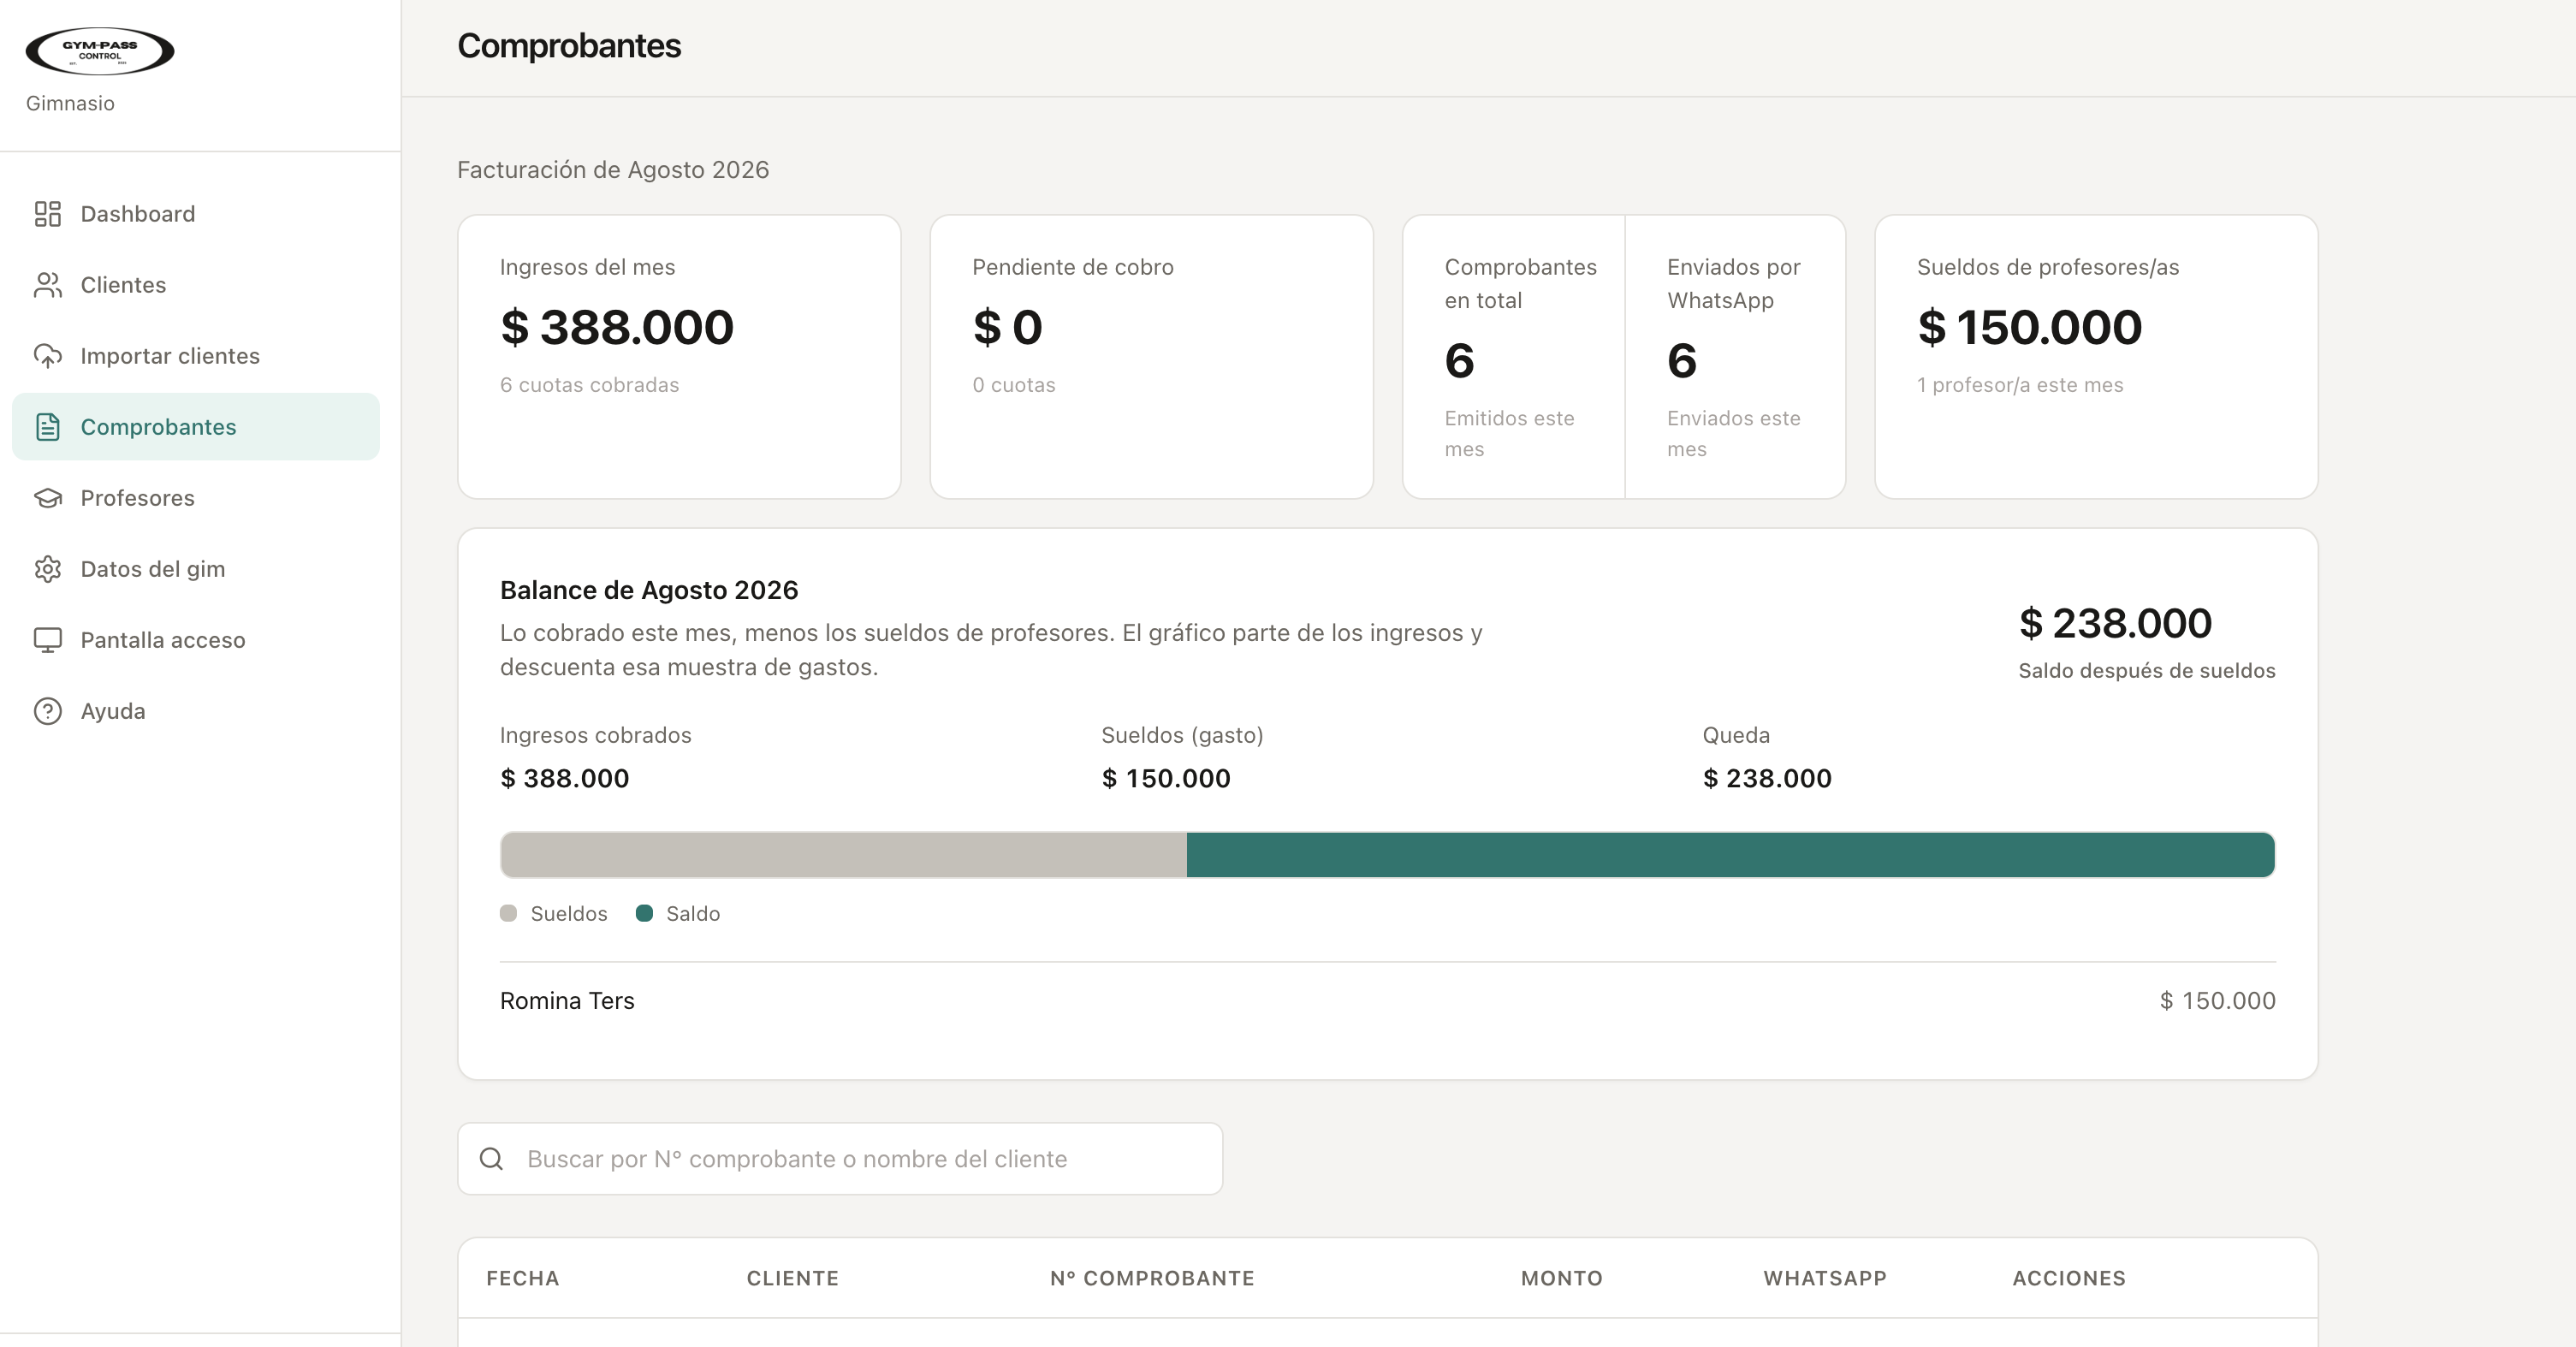
Task: Click the WHATSAPP column header
Action: [1825, 1278]
